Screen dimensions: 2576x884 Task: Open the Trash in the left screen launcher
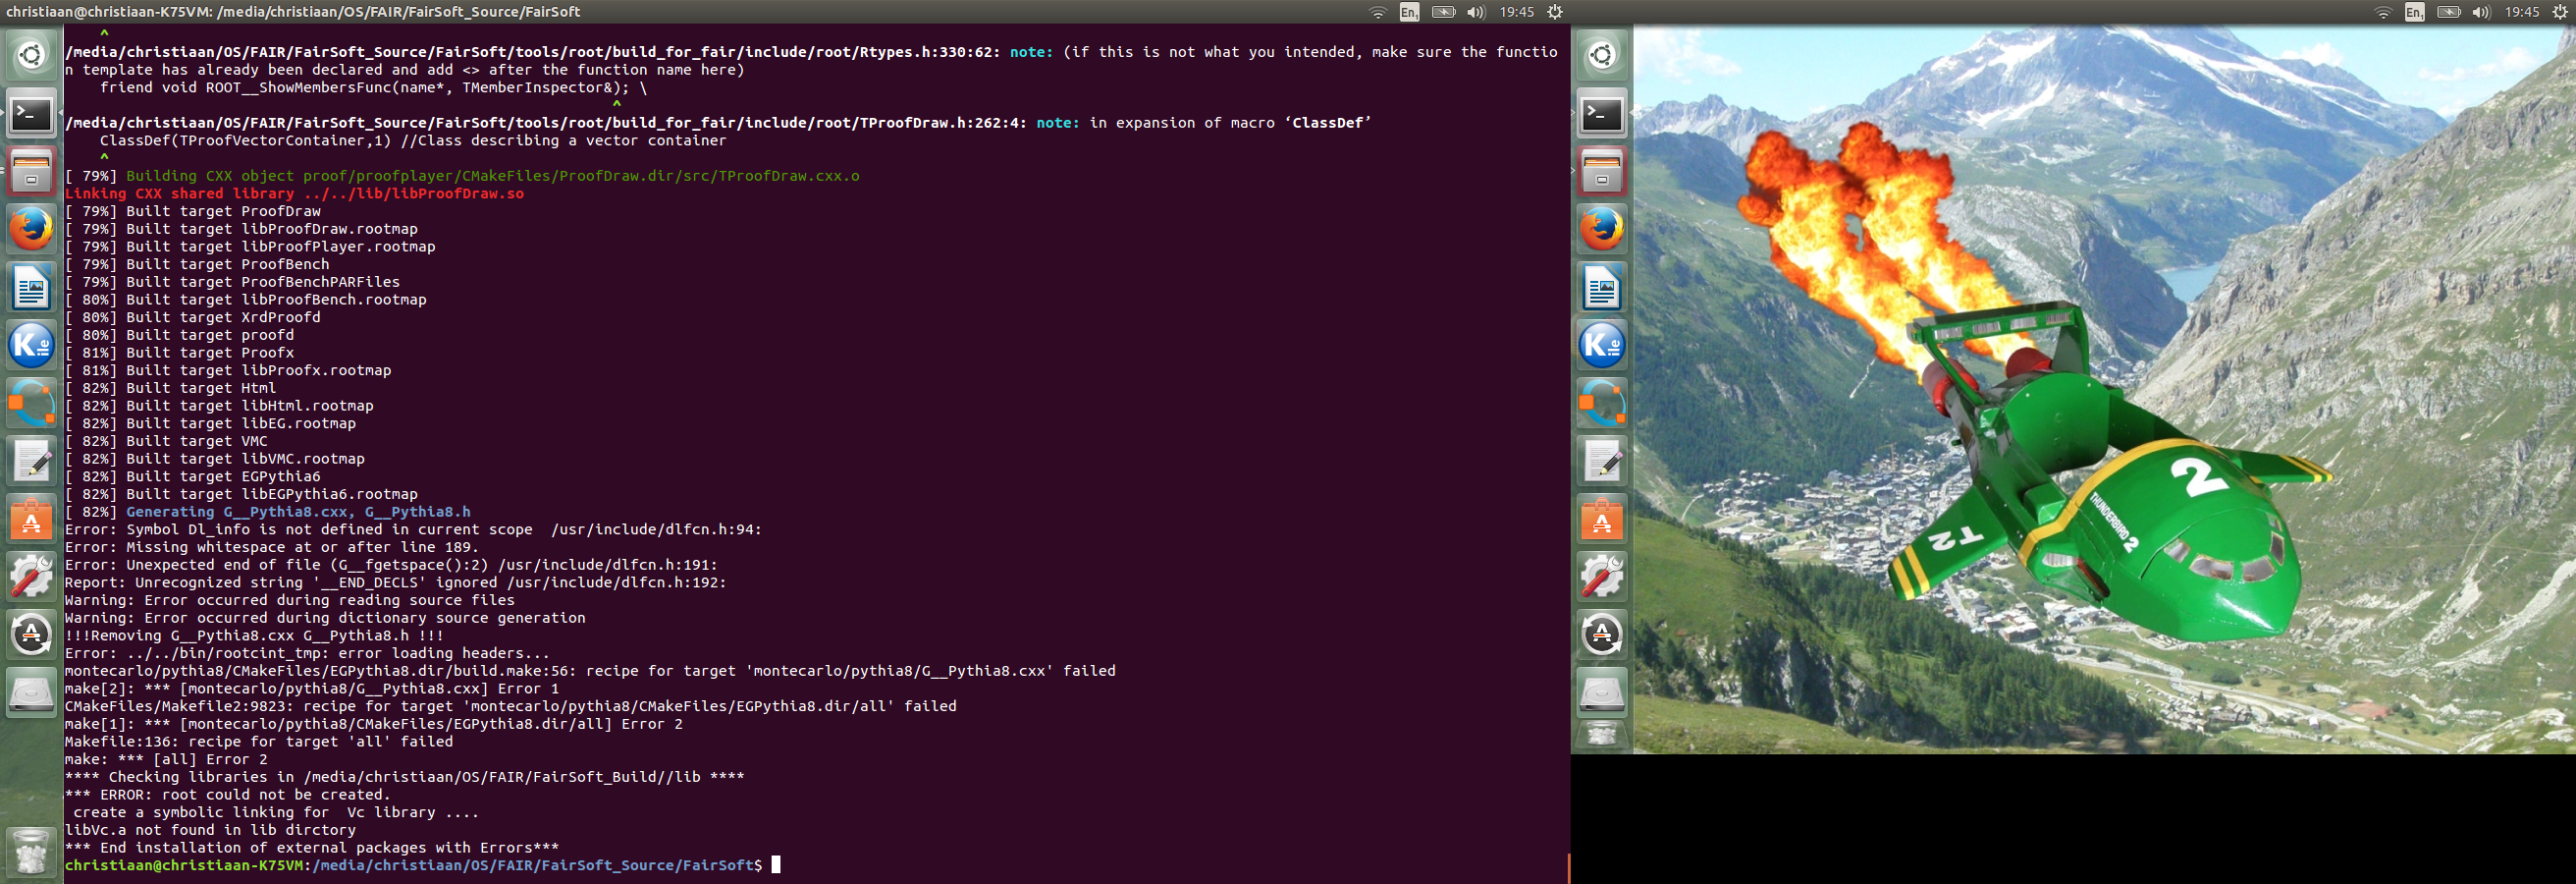pos(31,852)
